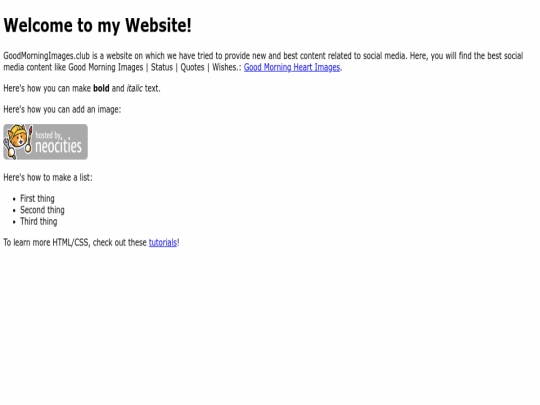The image size is (540, 405).
Task: Click the word 'Status' in the paragraph
Action: click(x=162, y=67)
